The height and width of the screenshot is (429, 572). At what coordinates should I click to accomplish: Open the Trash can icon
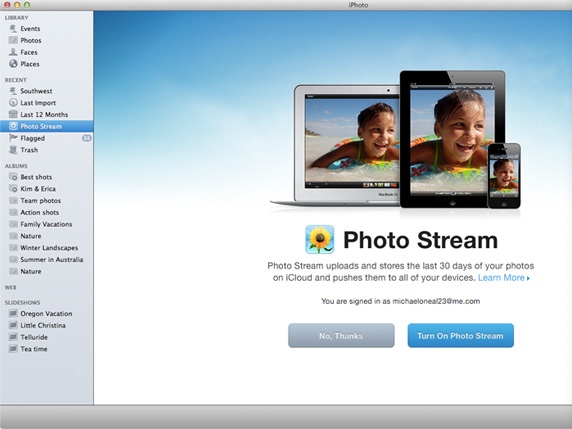pyautogui.click(x=13, y=150)
